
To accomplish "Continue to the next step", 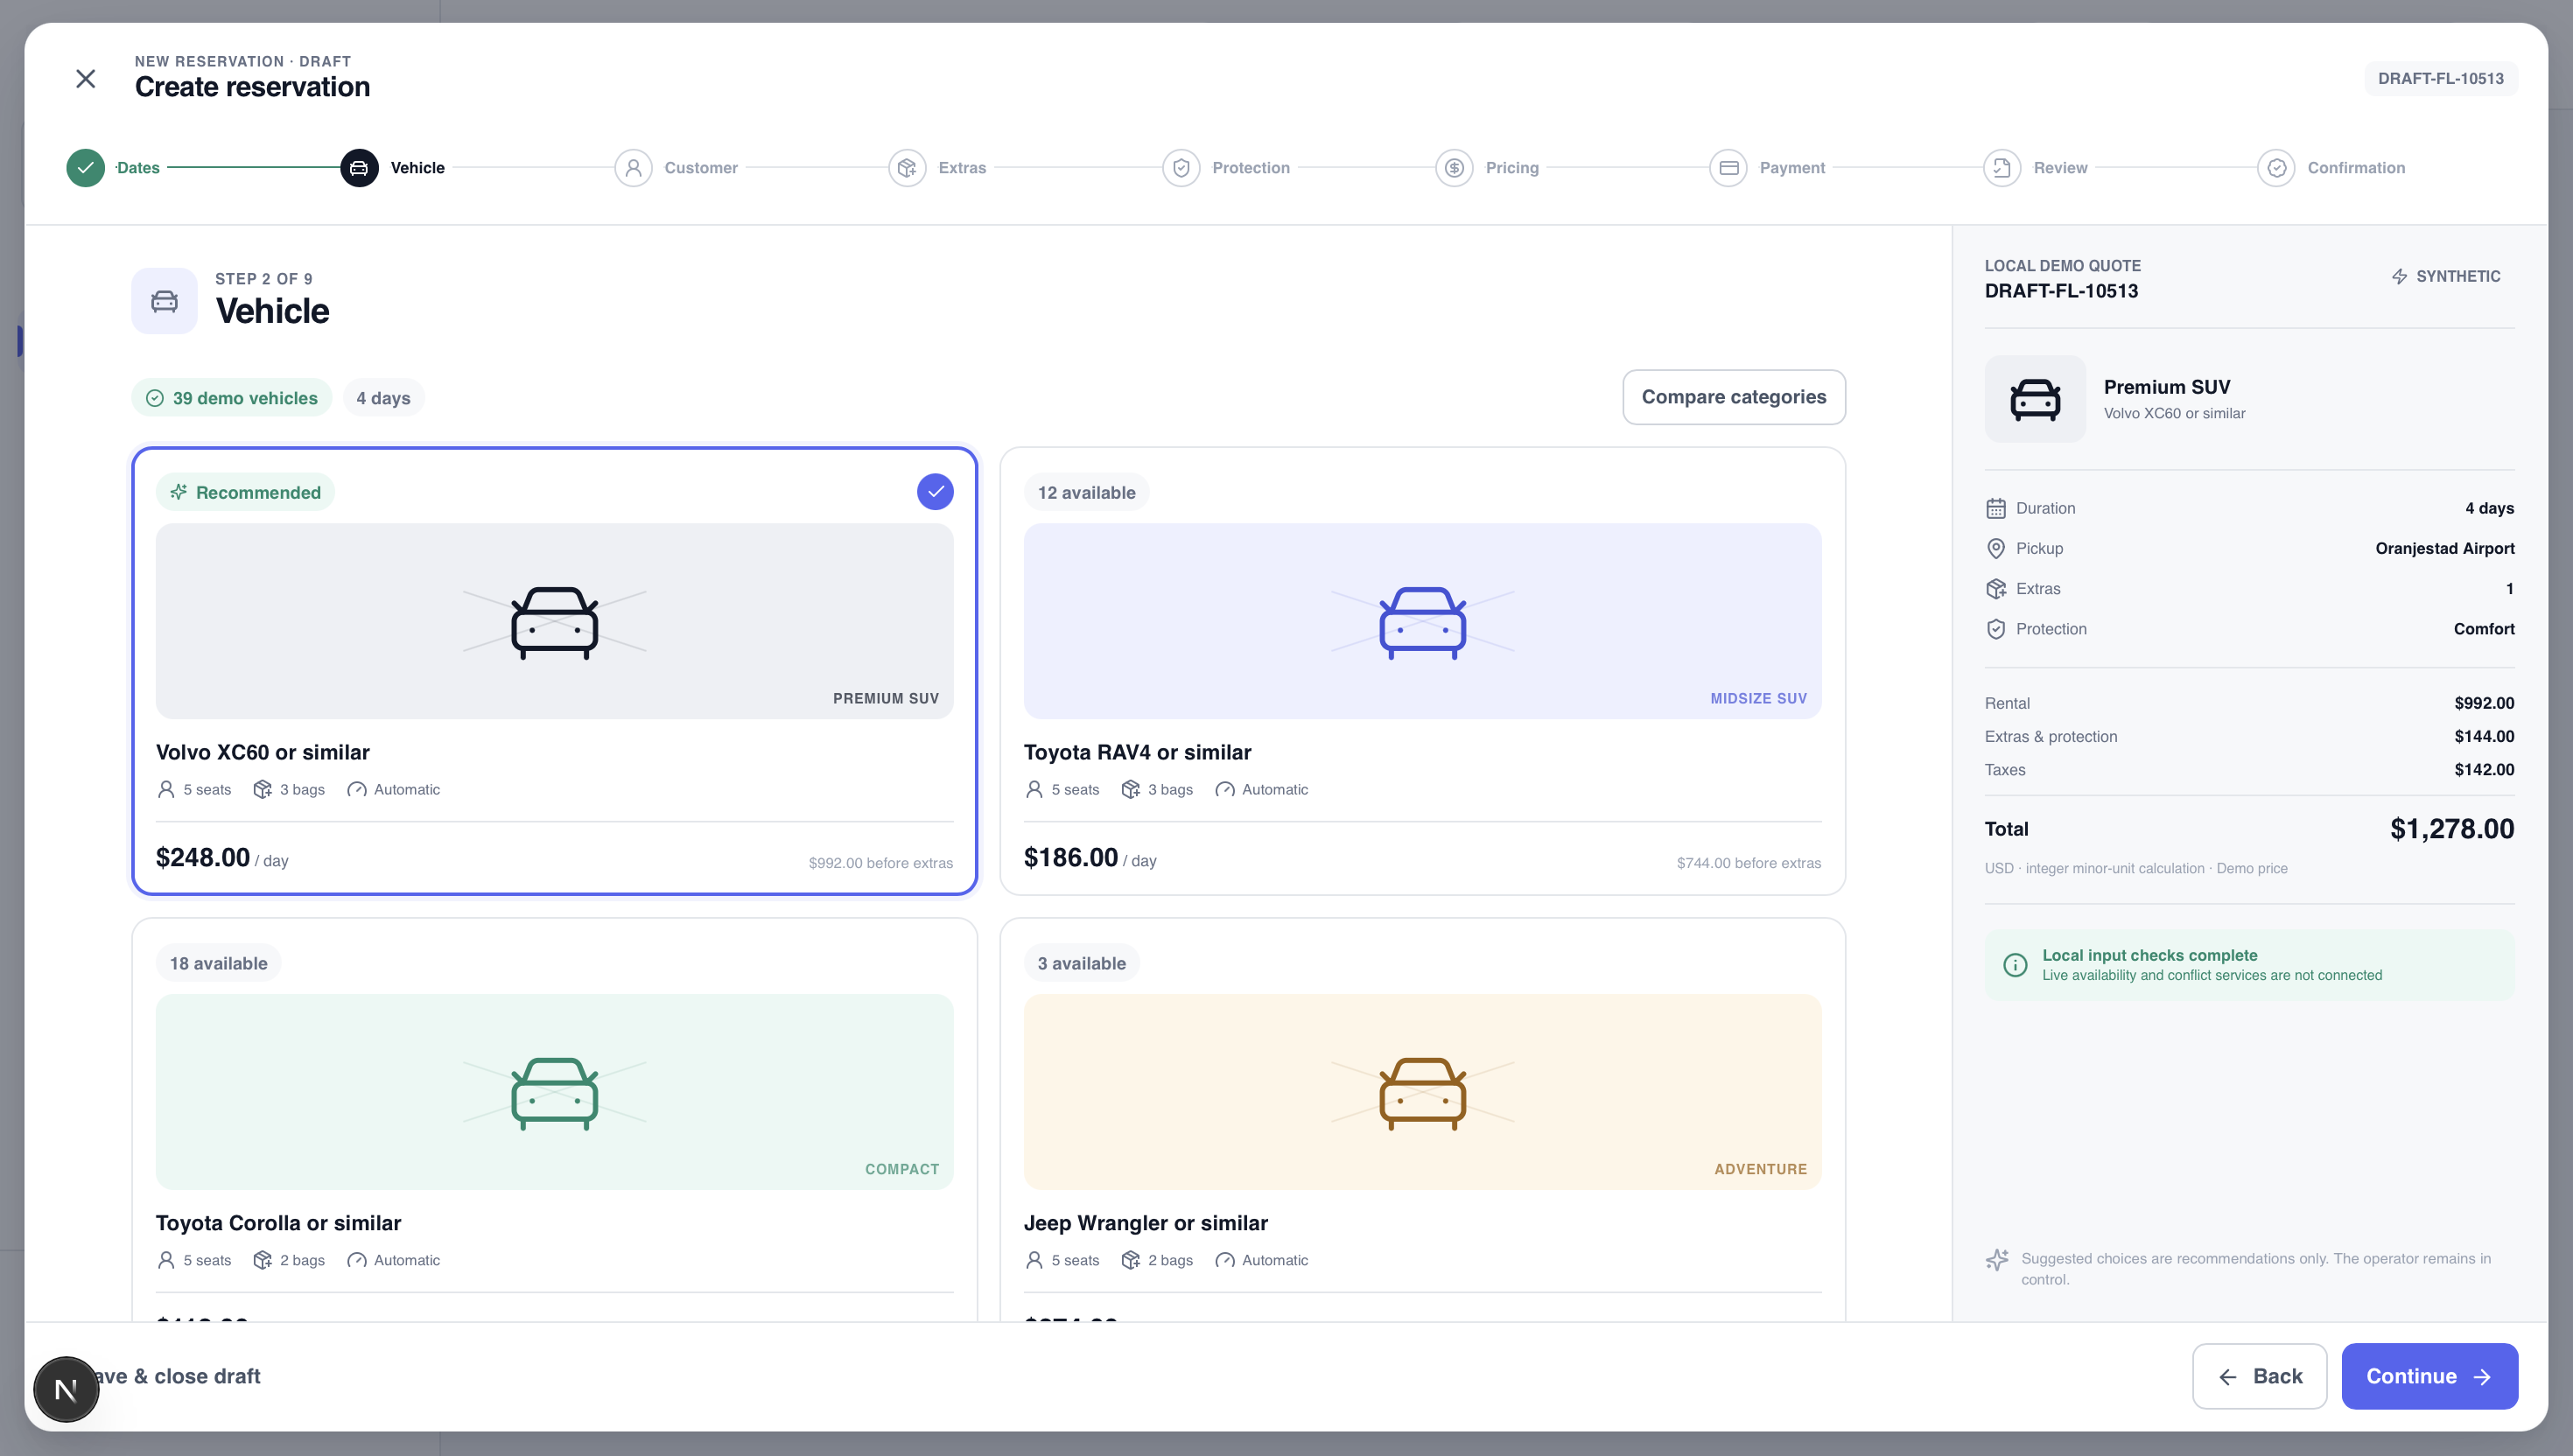I will [x=2429, y=1376].
